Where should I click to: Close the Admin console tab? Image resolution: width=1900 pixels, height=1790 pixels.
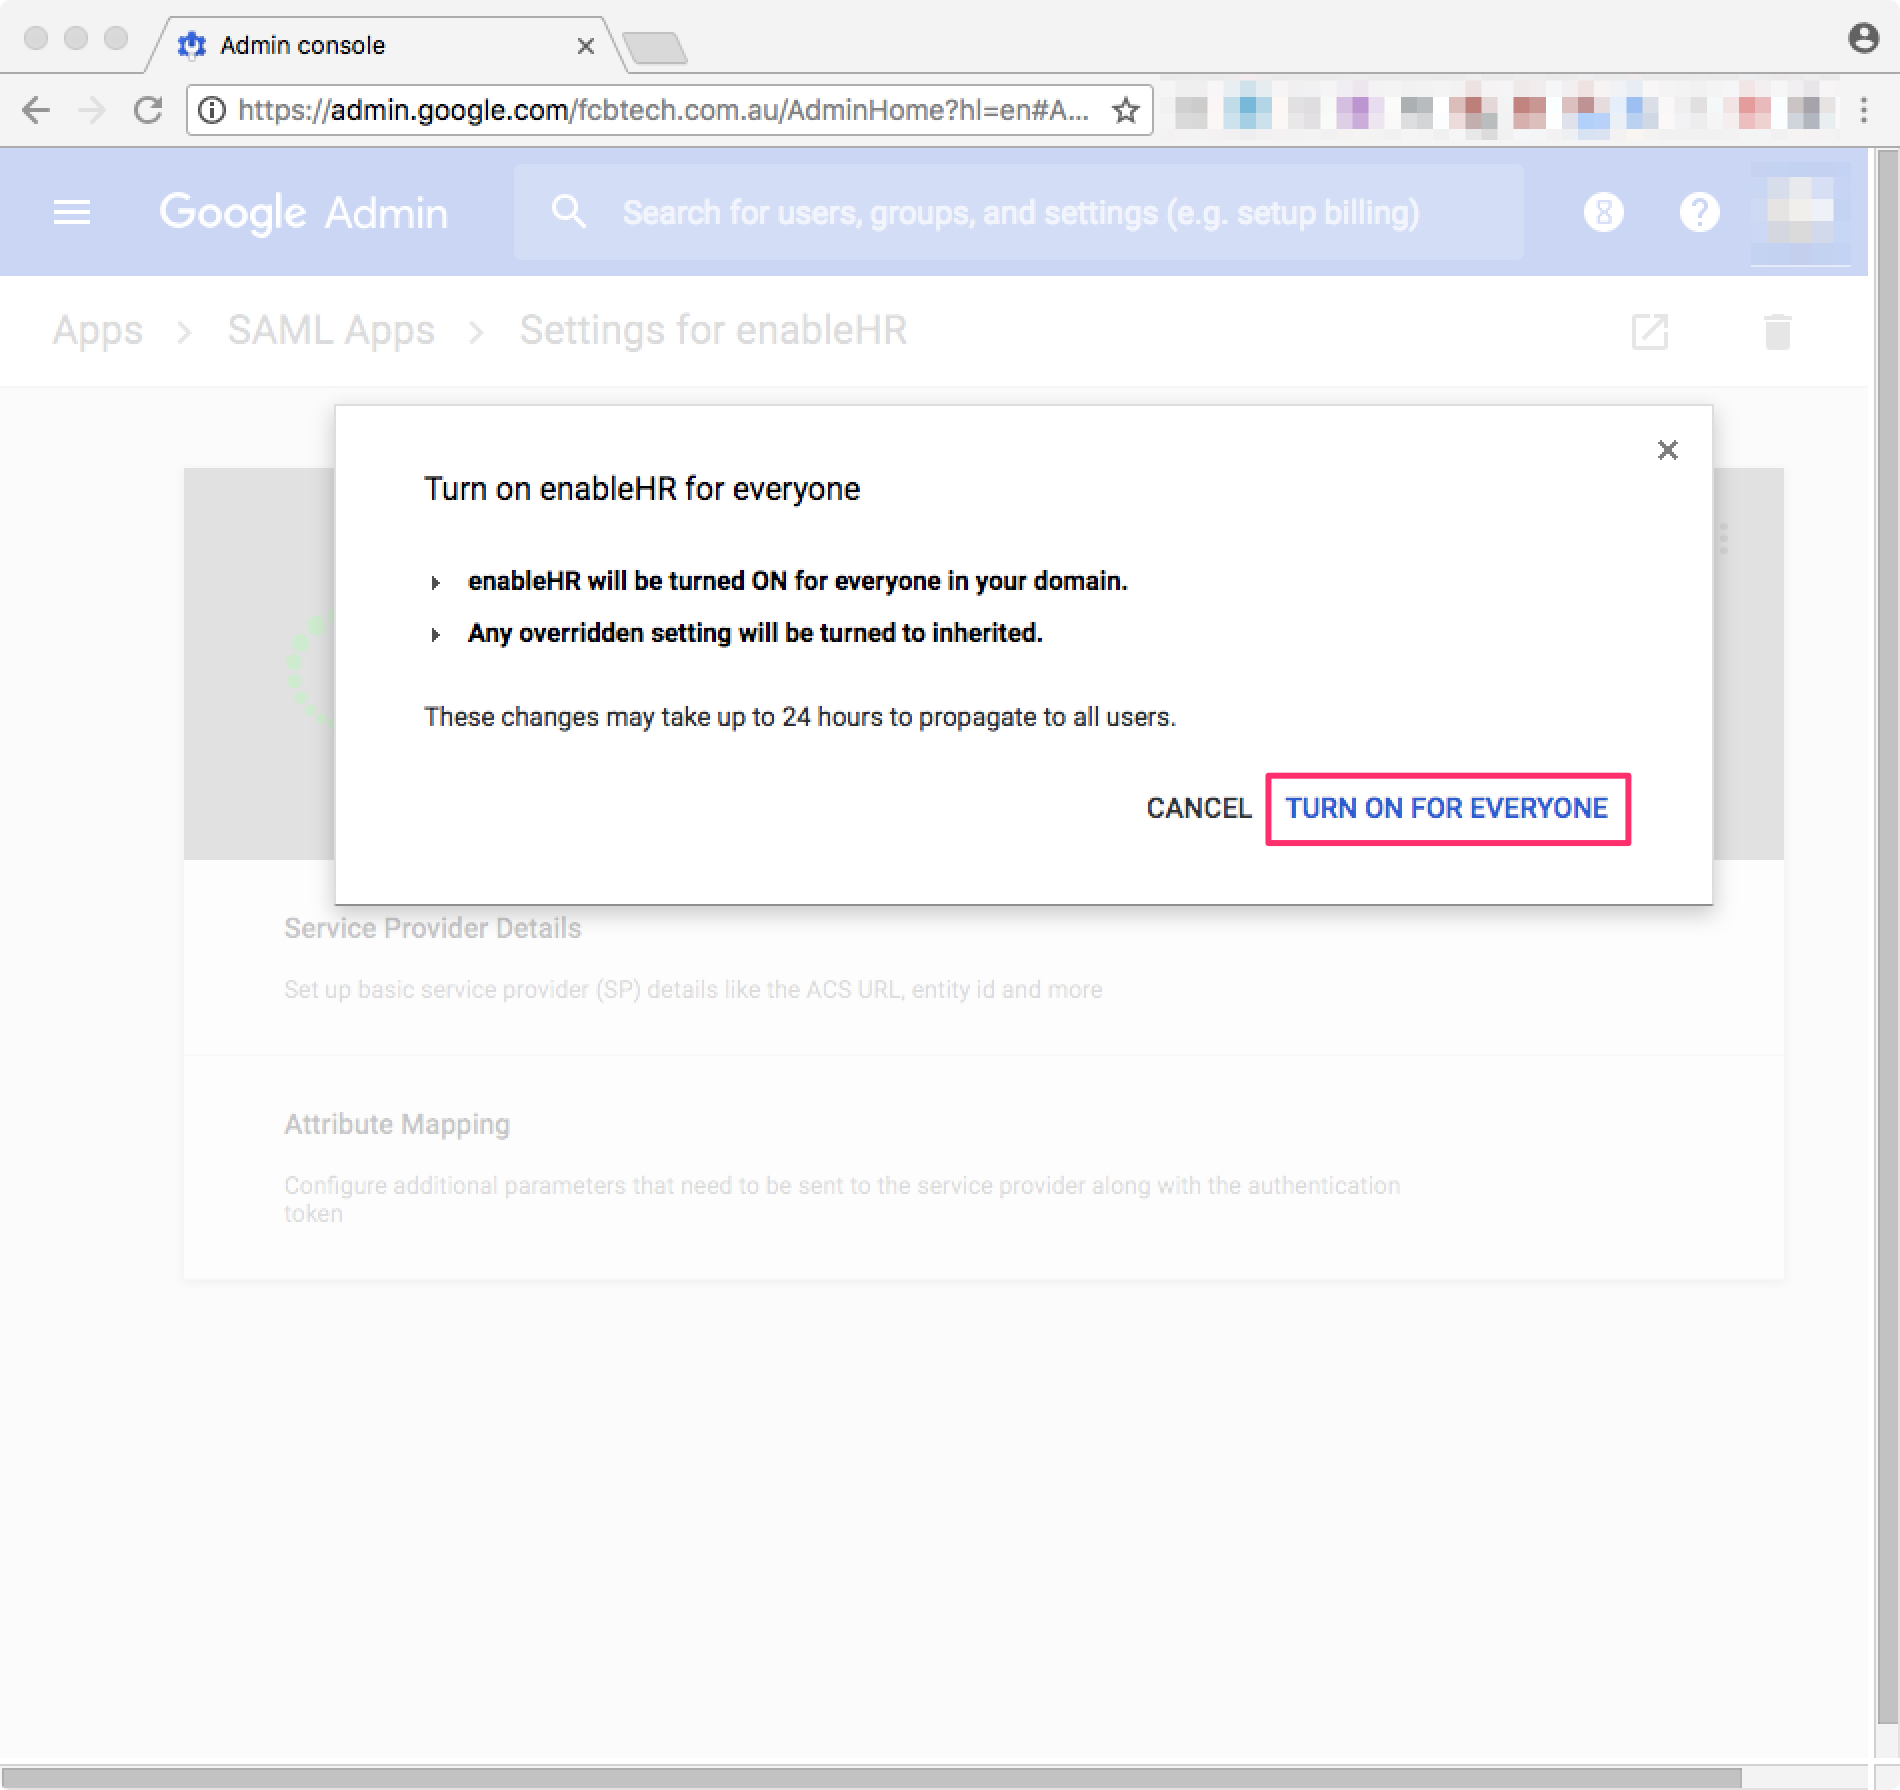(586, 46)
